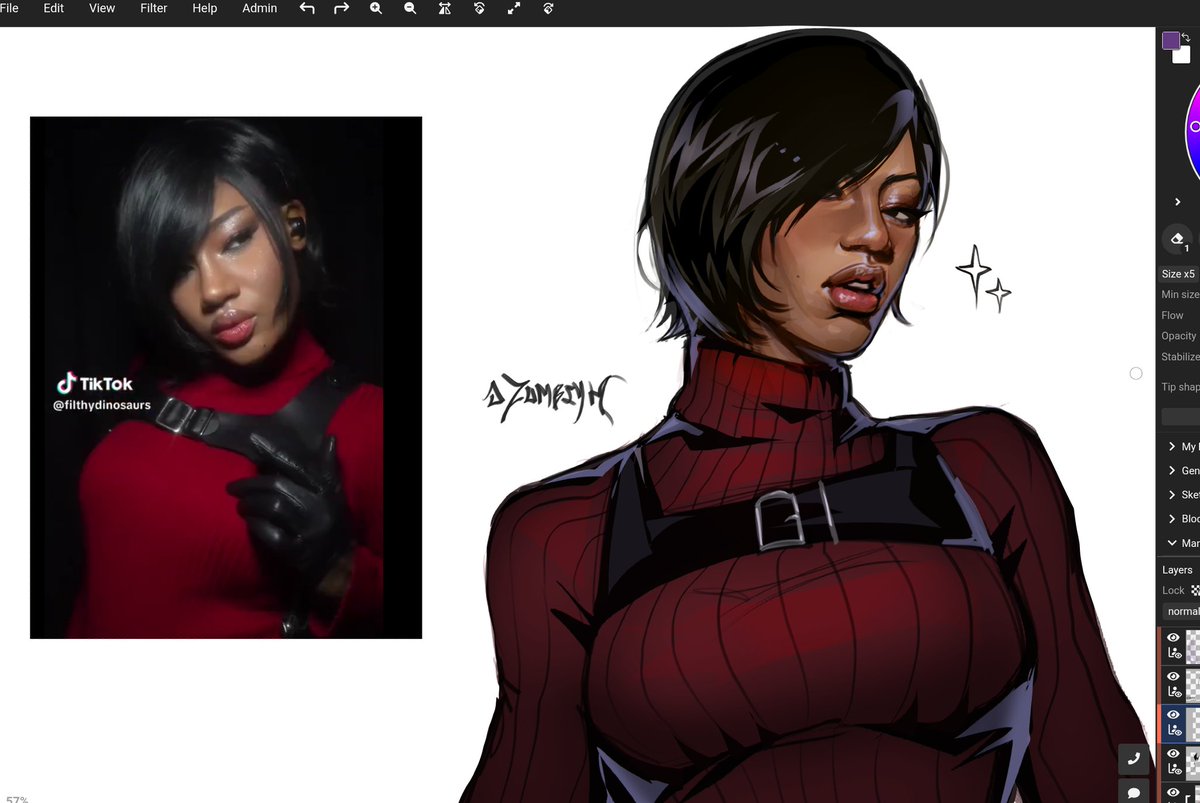This screenshot has height=803, width=1200.
Task: Click the 'Size x5' brush size label
Action: (1178, 274)
